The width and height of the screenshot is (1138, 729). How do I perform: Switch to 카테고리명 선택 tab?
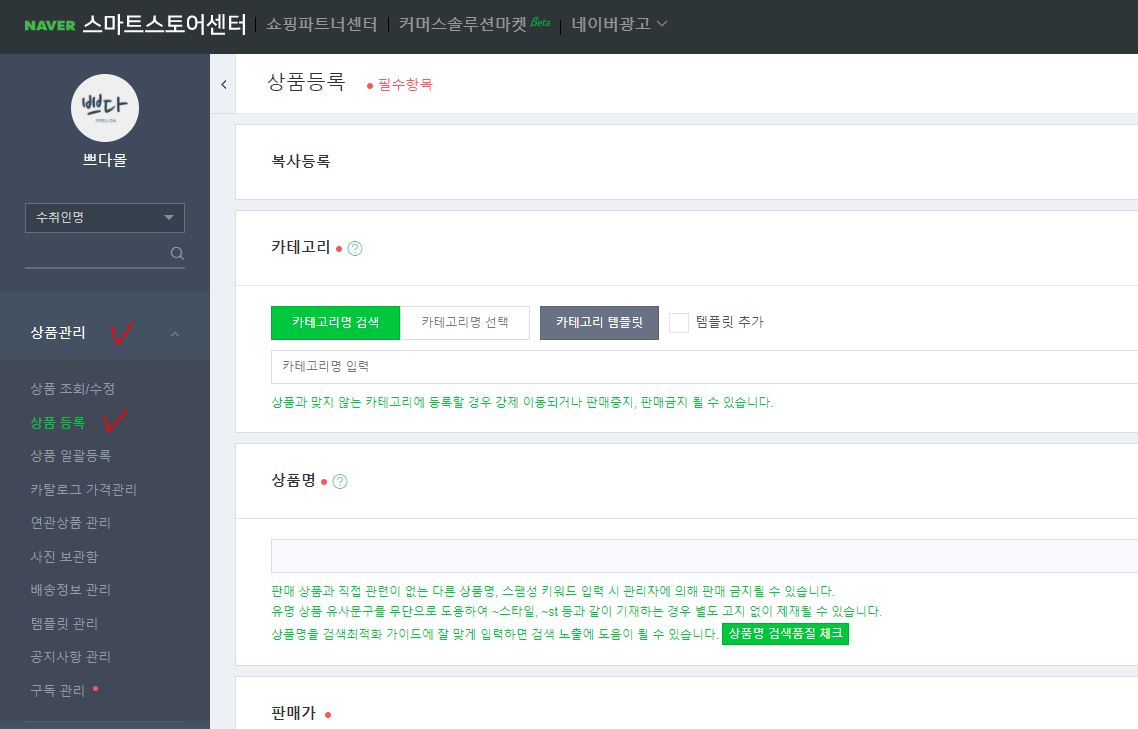pos(464,322)
